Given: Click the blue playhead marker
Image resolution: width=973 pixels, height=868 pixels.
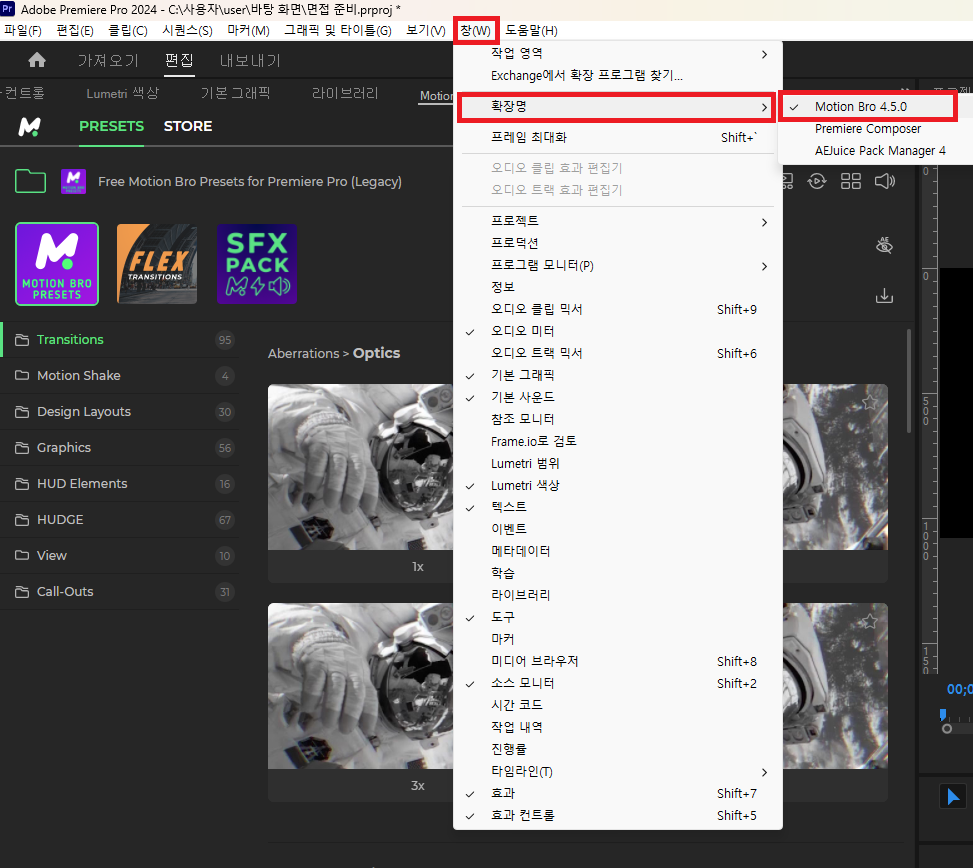Looking at the screenshot, I should tap(943, 715).
